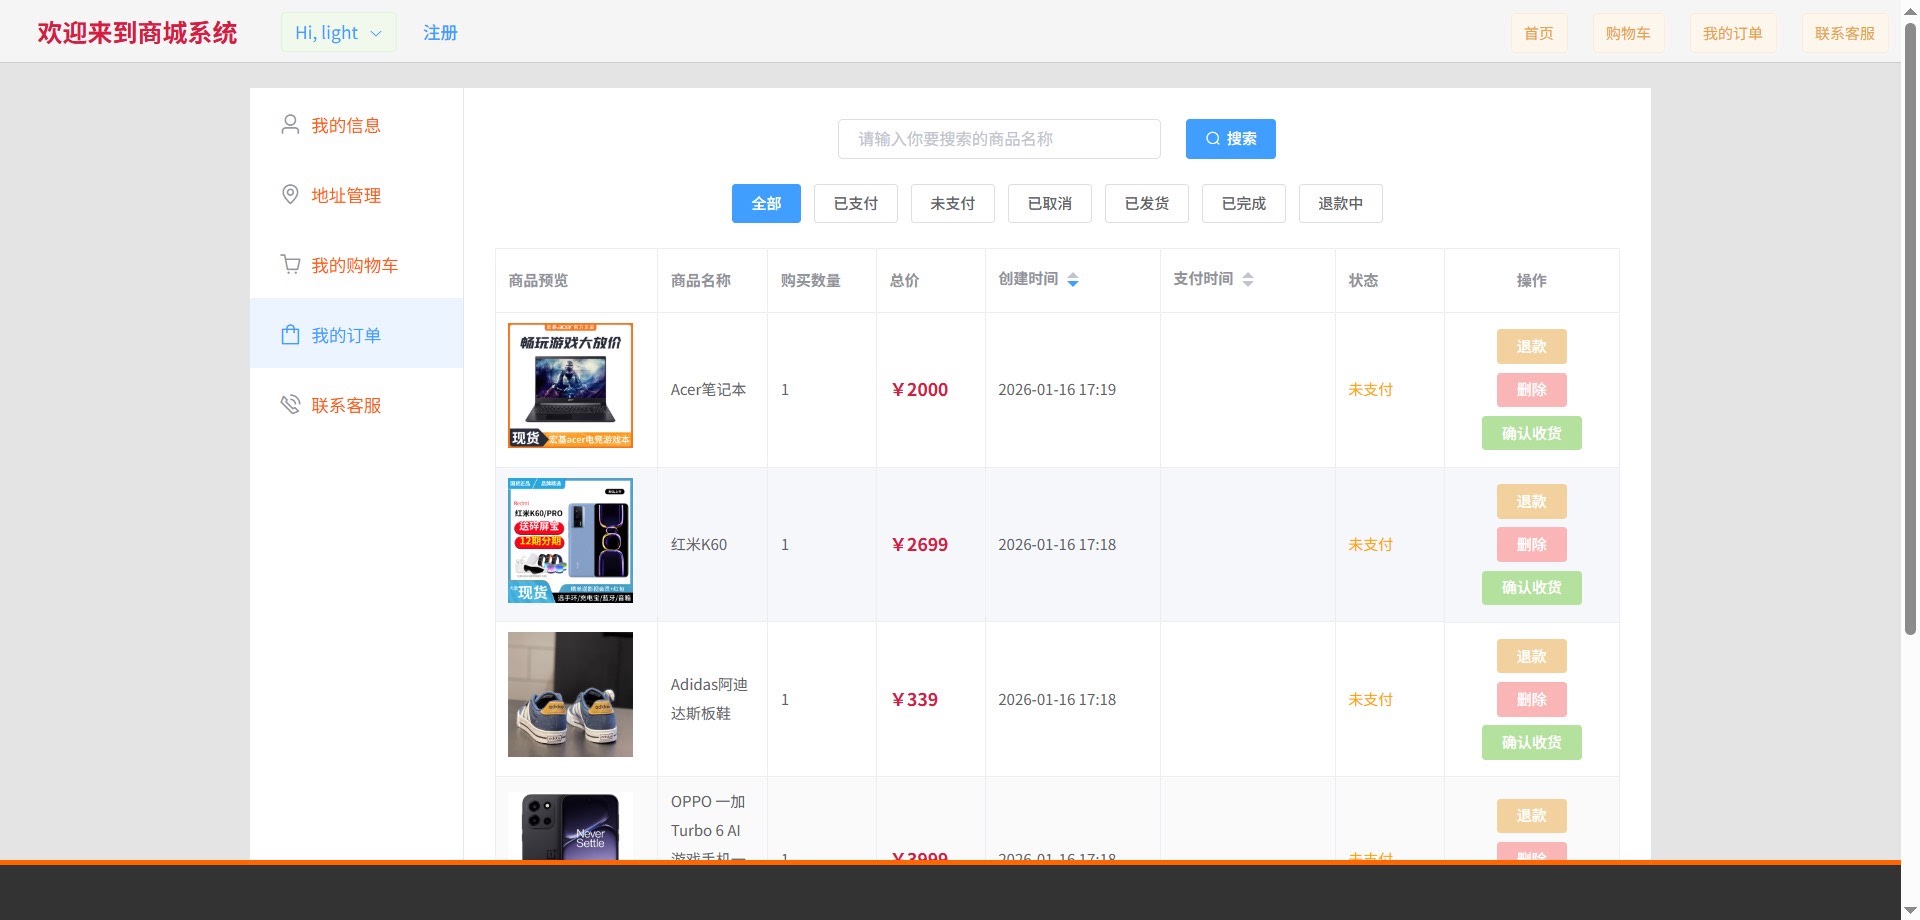Click the 未支付 status of the 红米K60 order
Viewport: 1920px width, 920px height.
pyautogui.click(x=1370, y=545)
